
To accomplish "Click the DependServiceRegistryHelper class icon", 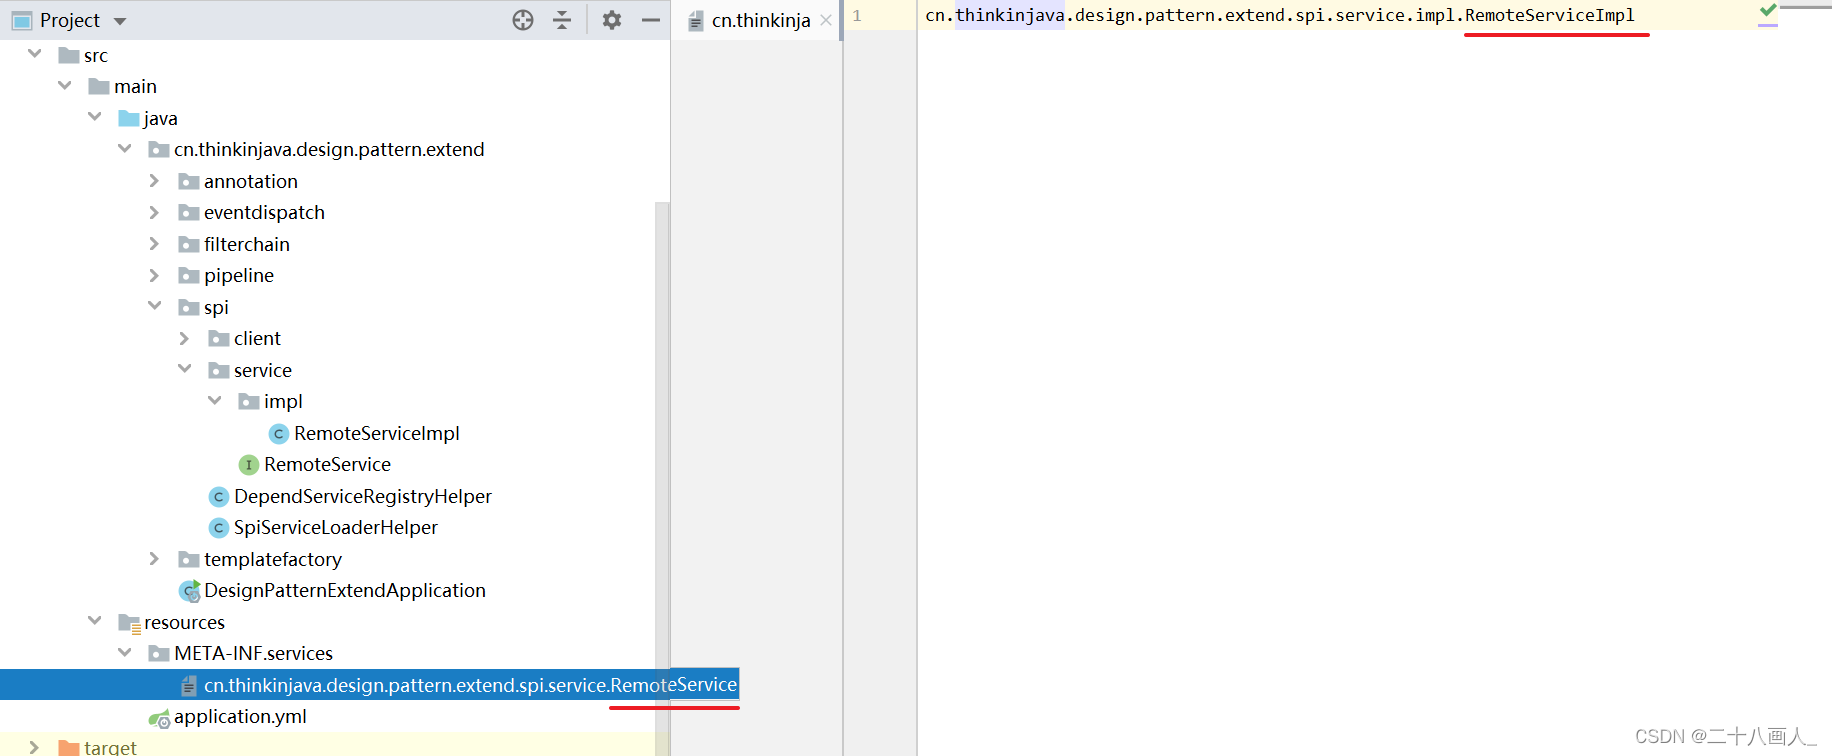I will pyautogui.click(x=219, y=496).
